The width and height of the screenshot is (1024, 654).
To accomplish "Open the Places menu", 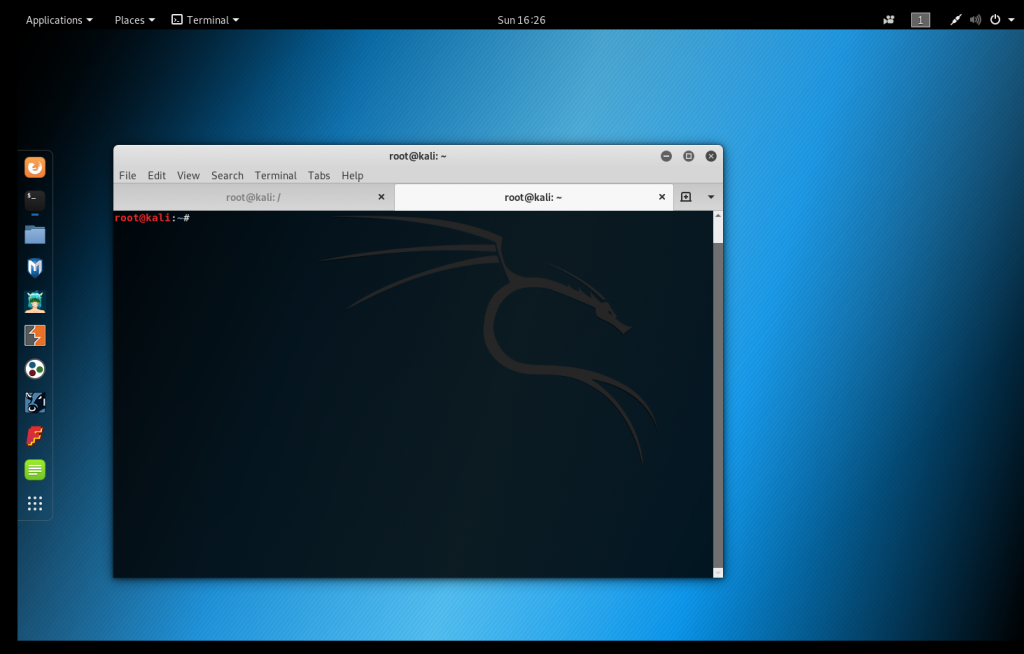I will (135, 20).
